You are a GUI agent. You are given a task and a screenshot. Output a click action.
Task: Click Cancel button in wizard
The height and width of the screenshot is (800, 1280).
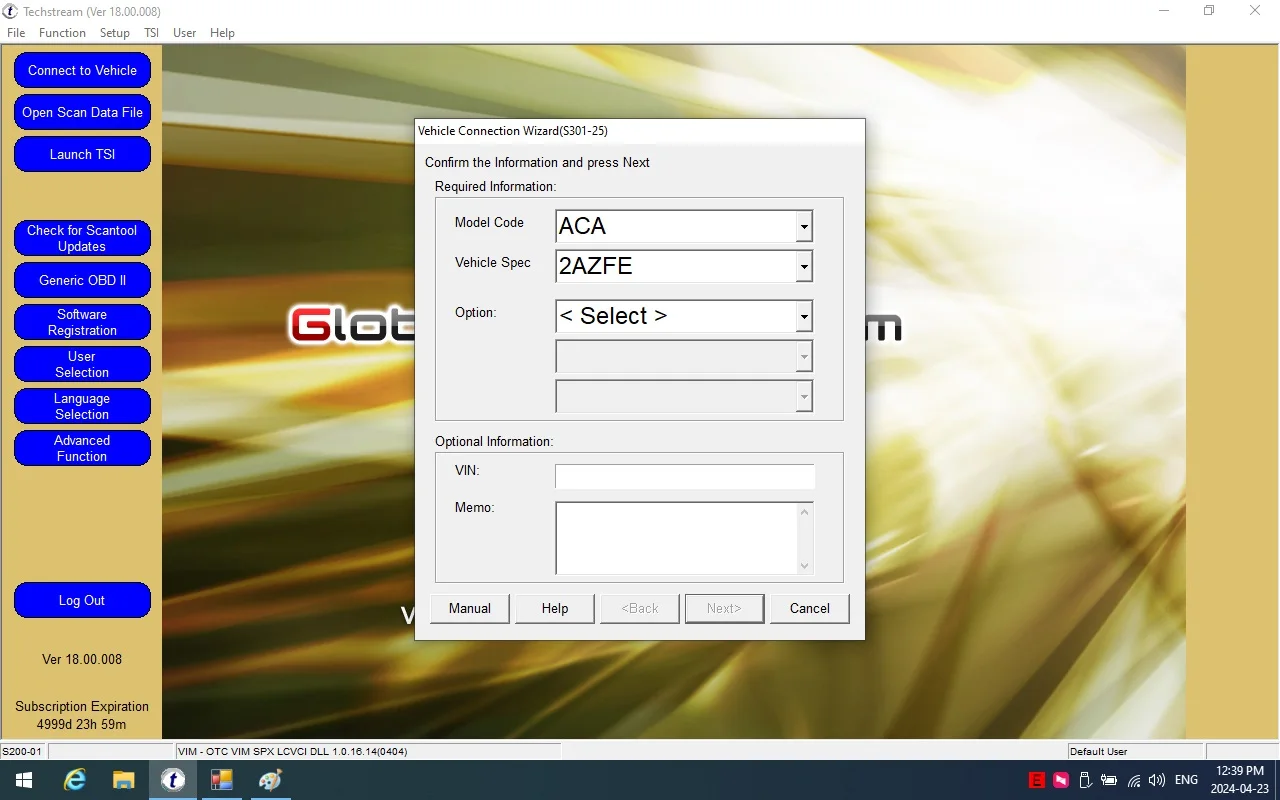(x=810, y=608)
